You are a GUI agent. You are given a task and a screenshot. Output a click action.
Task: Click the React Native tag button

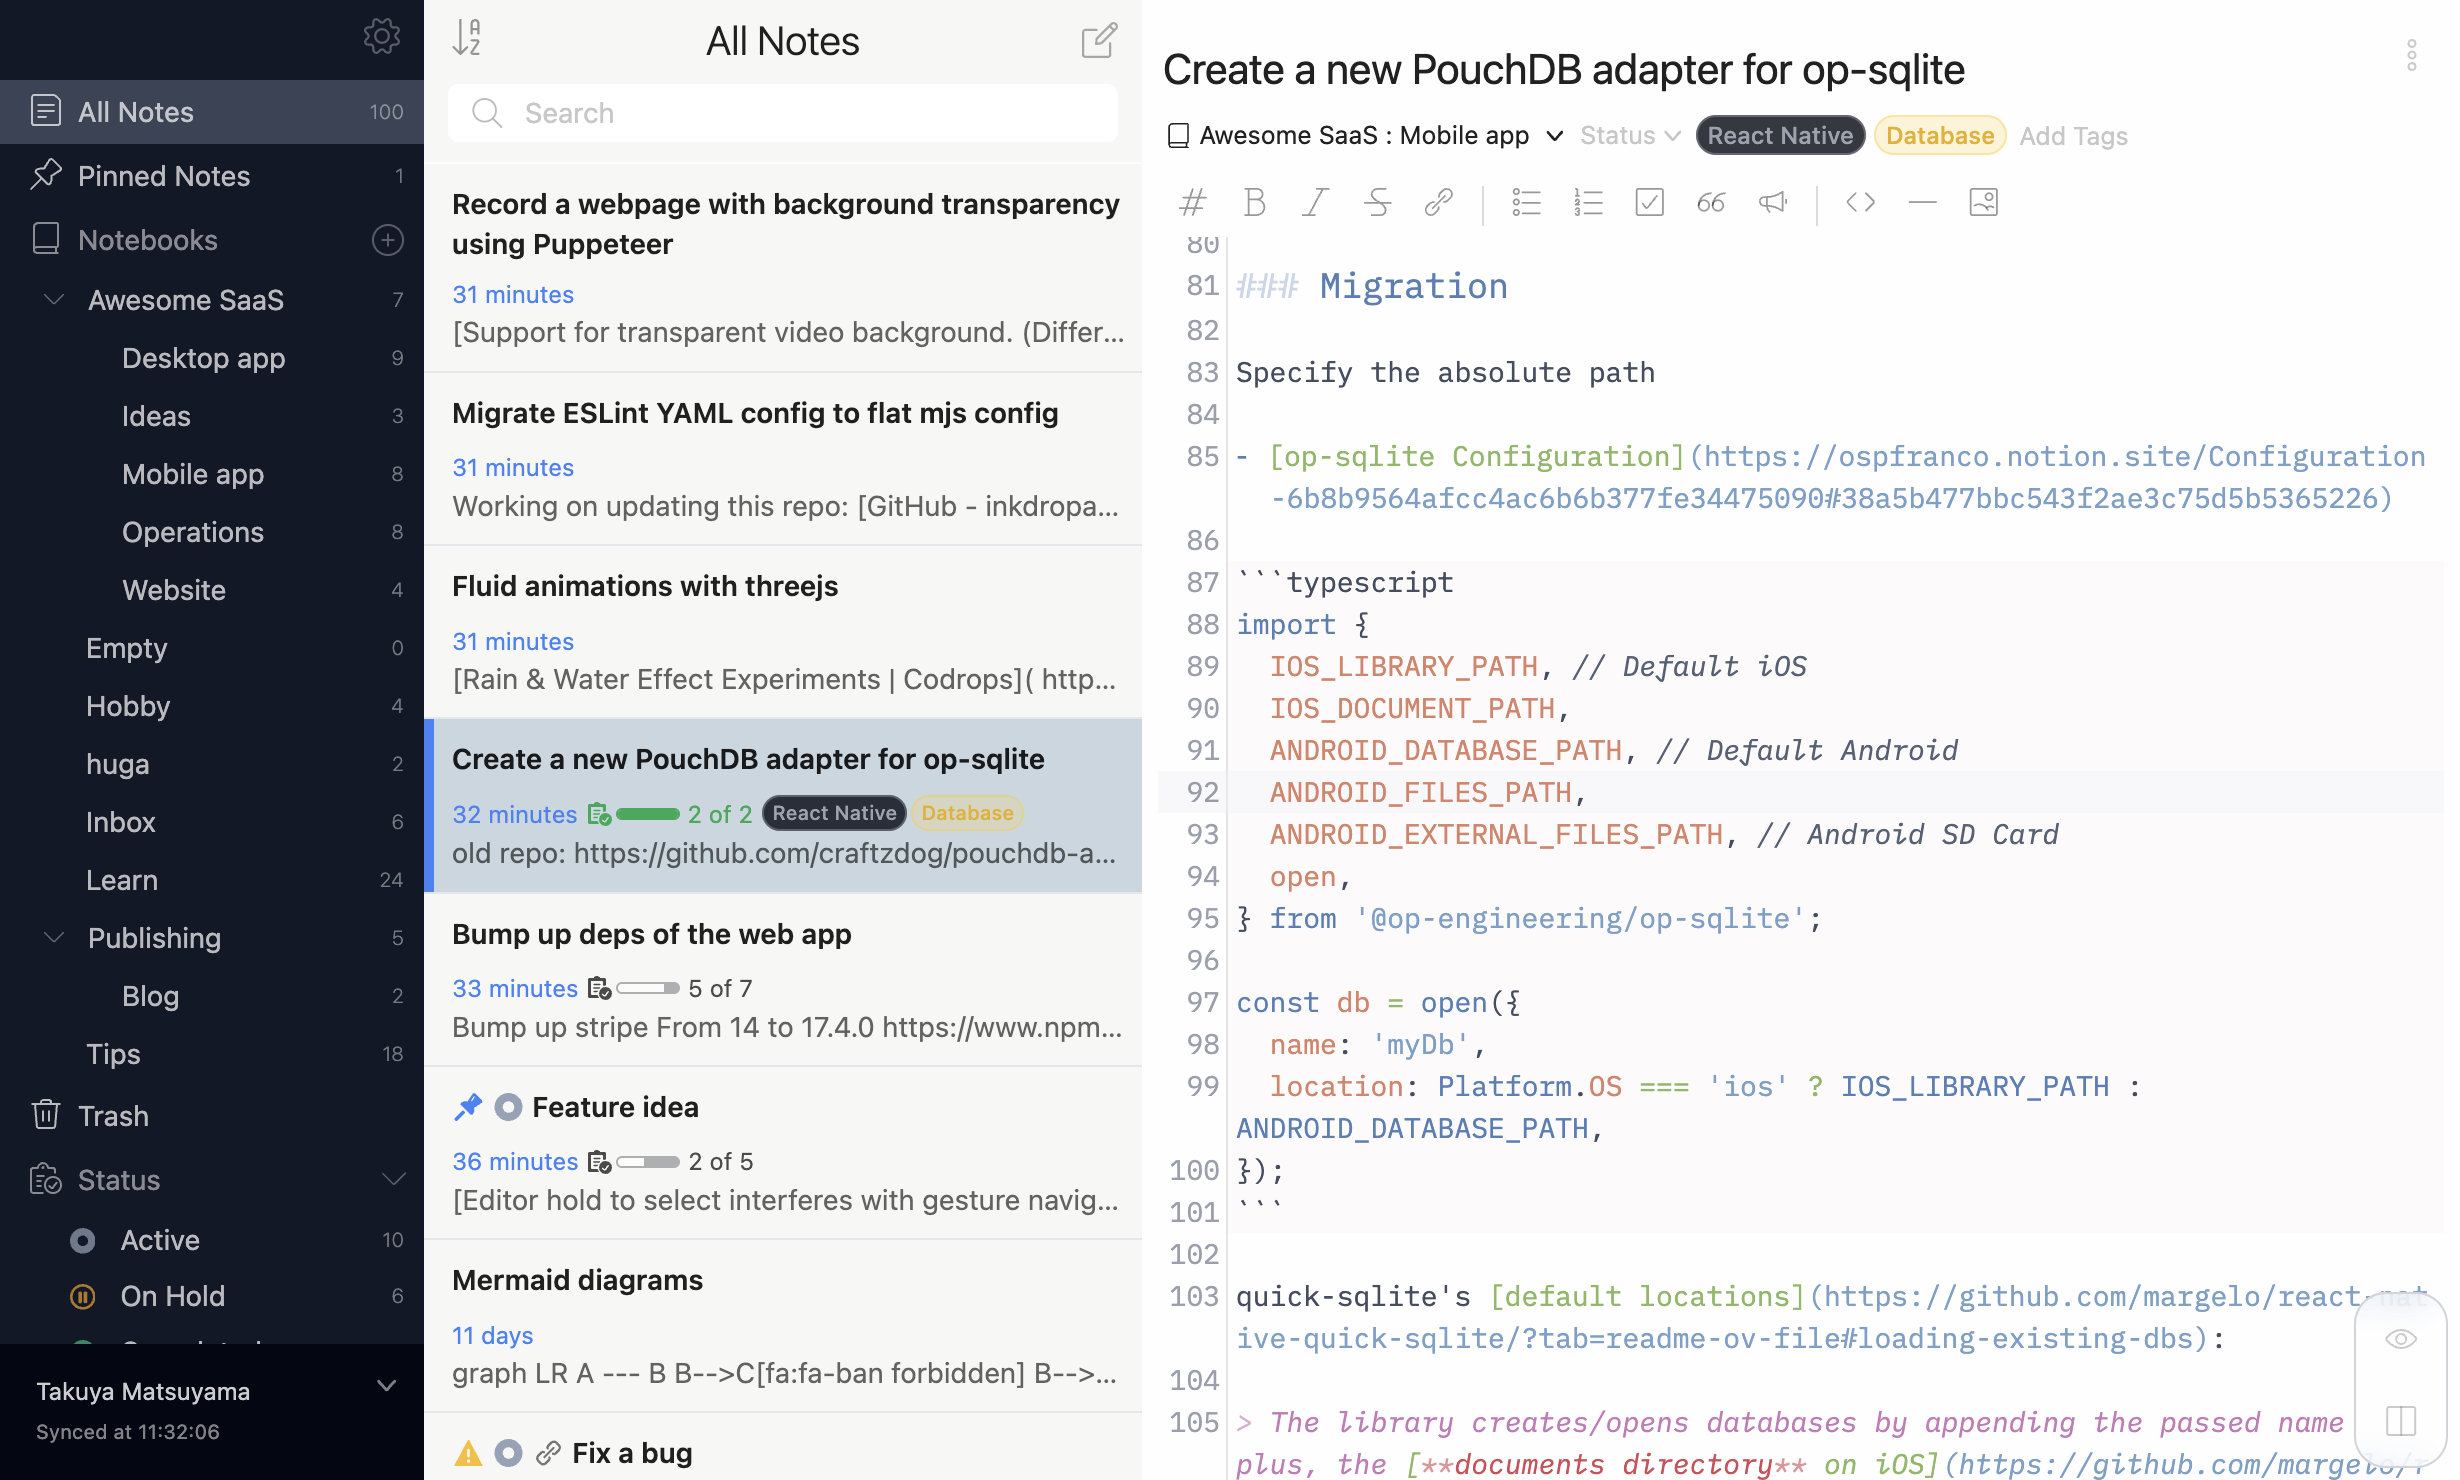[x=1780, y=135]
